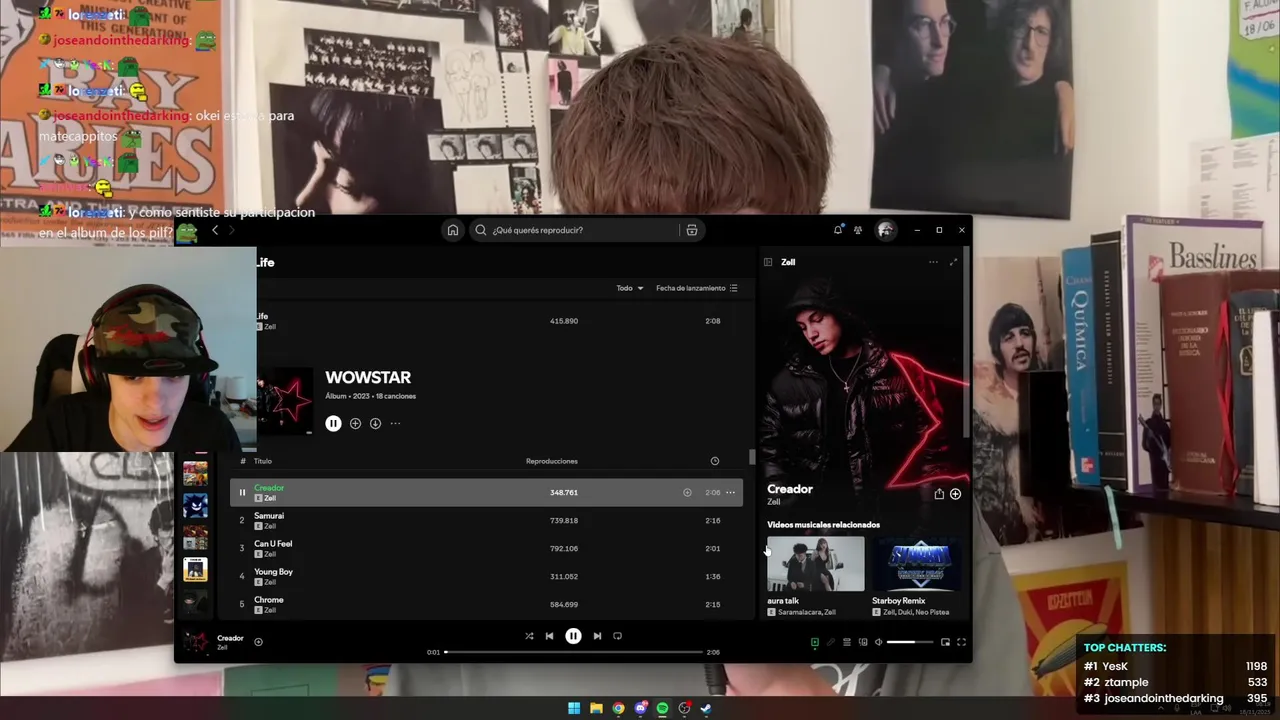The image size is (1280, 720).
Task: Sort by Título column header
Action: pos(263,461)
